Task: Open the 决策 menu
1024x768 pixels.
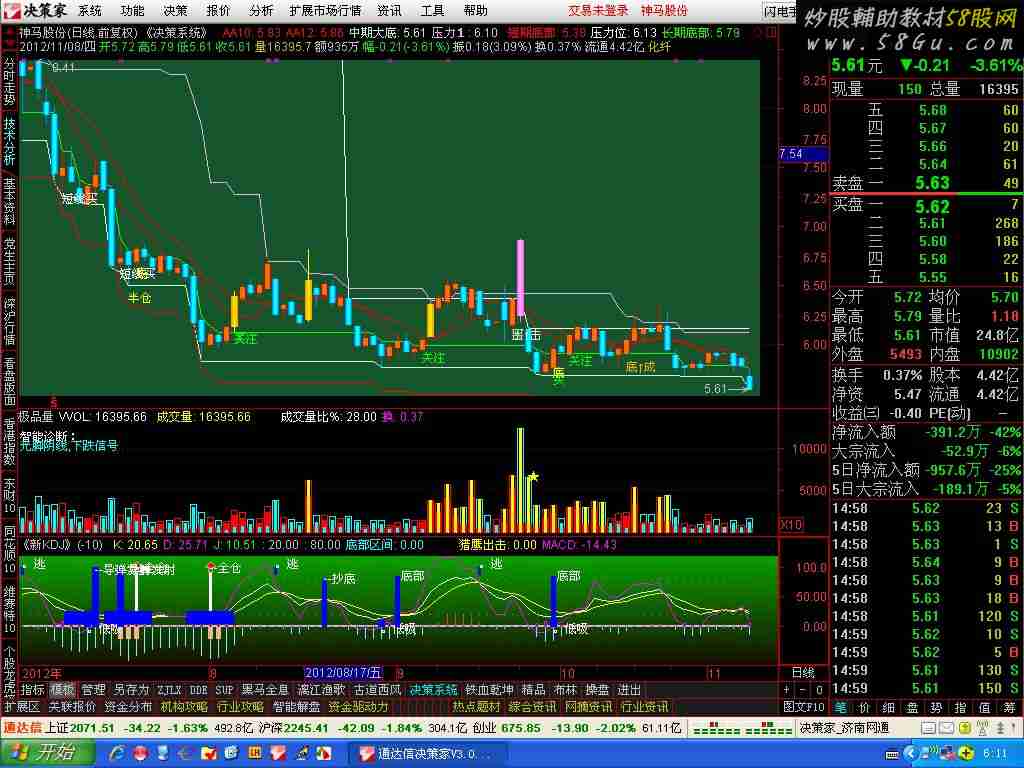Action: pos(175,10)
